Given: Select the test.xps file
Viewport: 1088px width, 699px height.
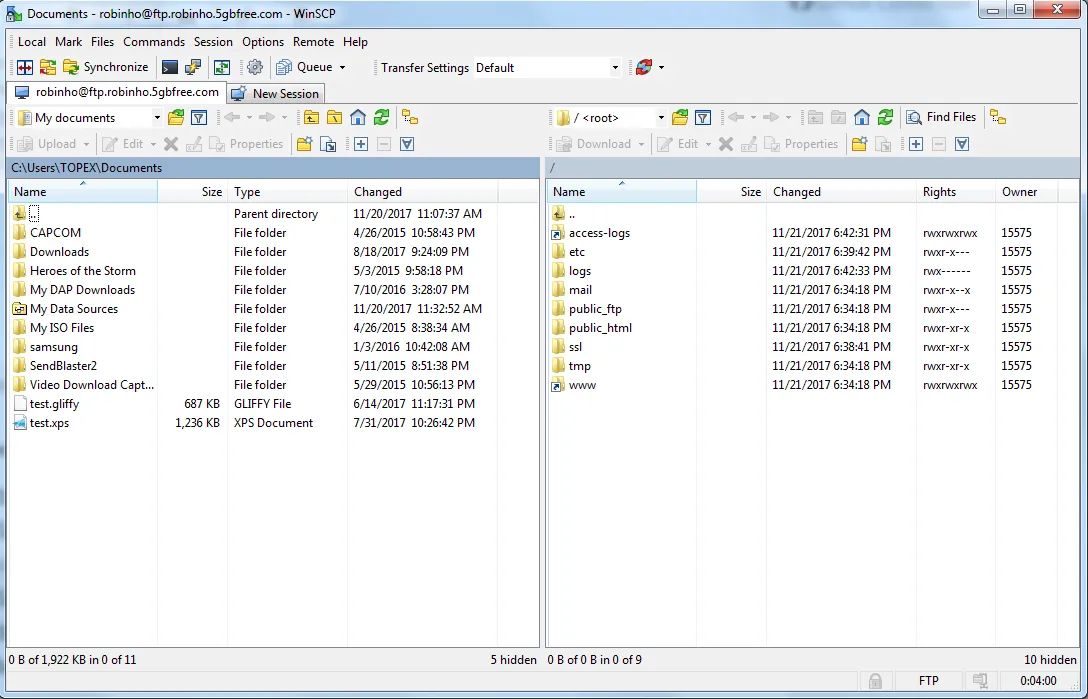Looking at the screenshot, I should coord(49,423).
